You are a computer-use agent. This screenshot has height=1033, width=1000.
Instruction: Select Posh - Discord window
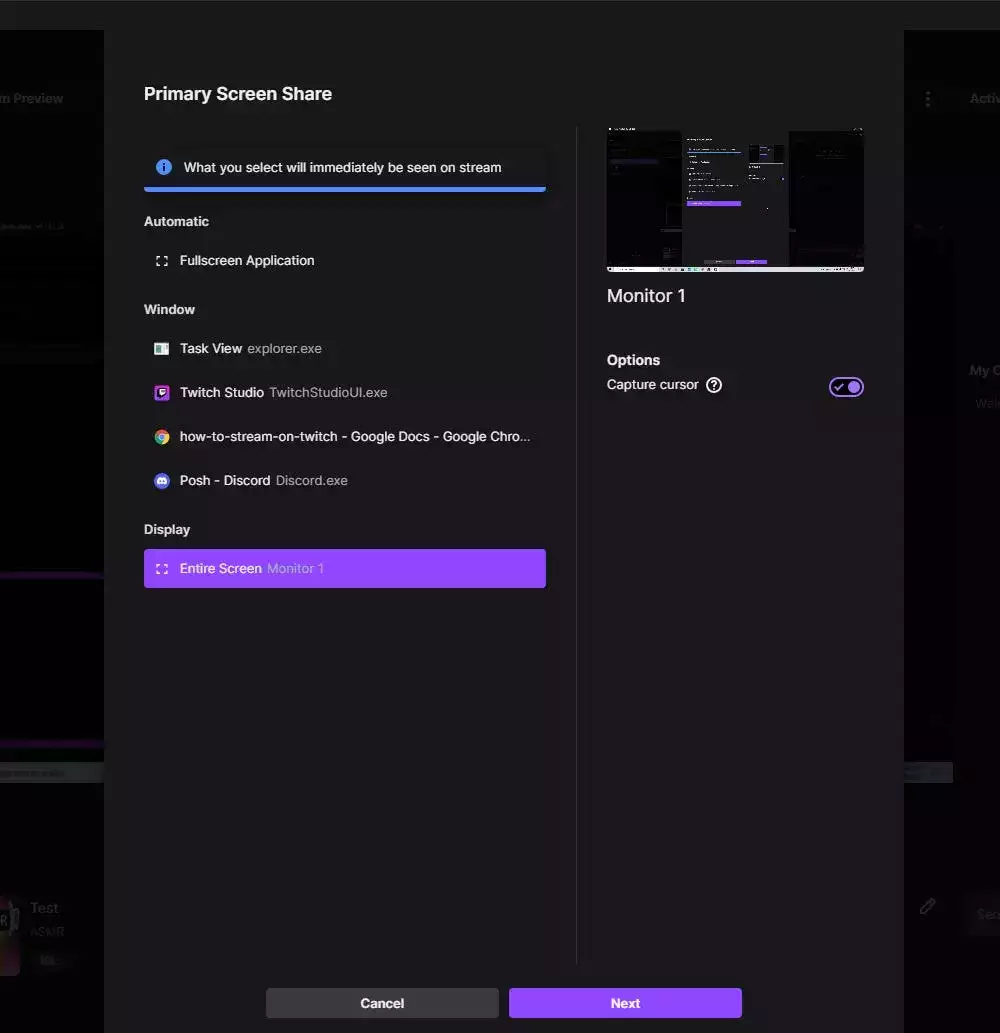click(x=345, y=481)
